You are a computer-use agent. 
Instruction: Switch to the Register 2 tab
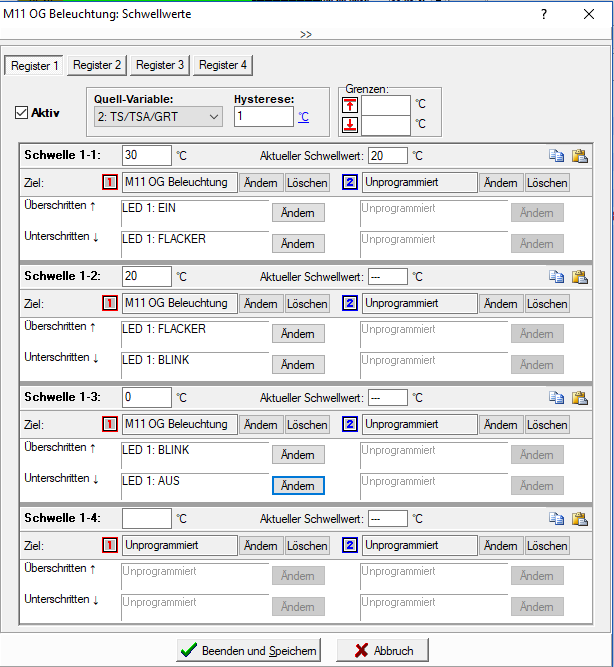97,65
